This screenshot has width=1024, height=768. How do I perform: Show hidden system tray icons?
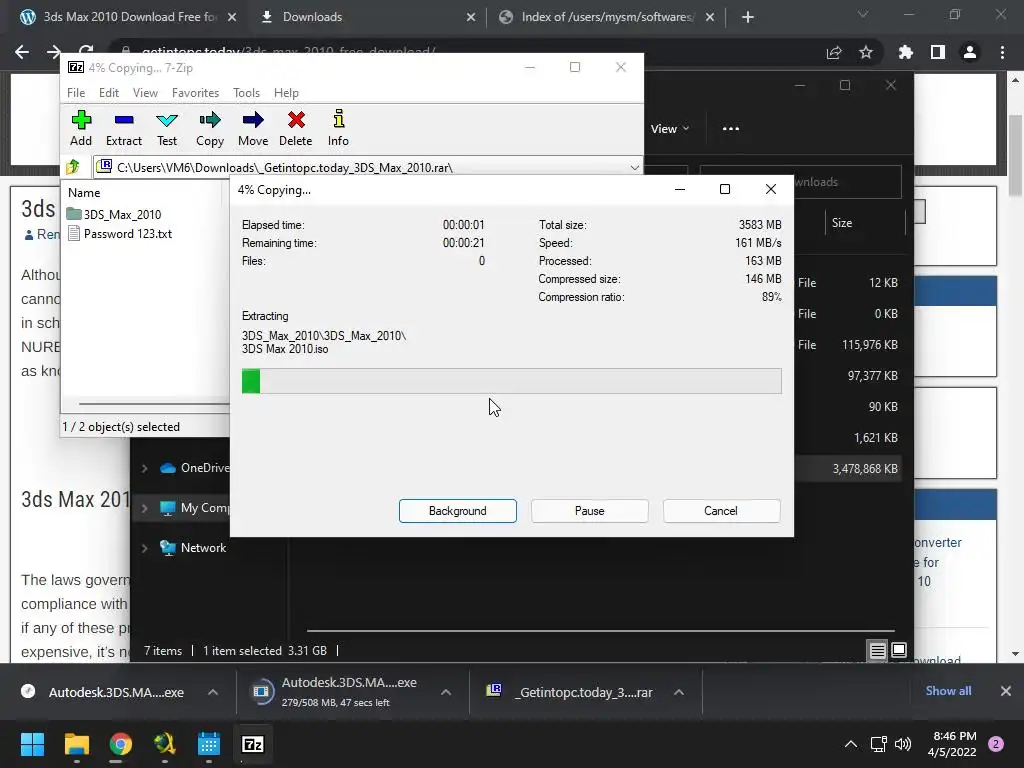click(851, 744)
